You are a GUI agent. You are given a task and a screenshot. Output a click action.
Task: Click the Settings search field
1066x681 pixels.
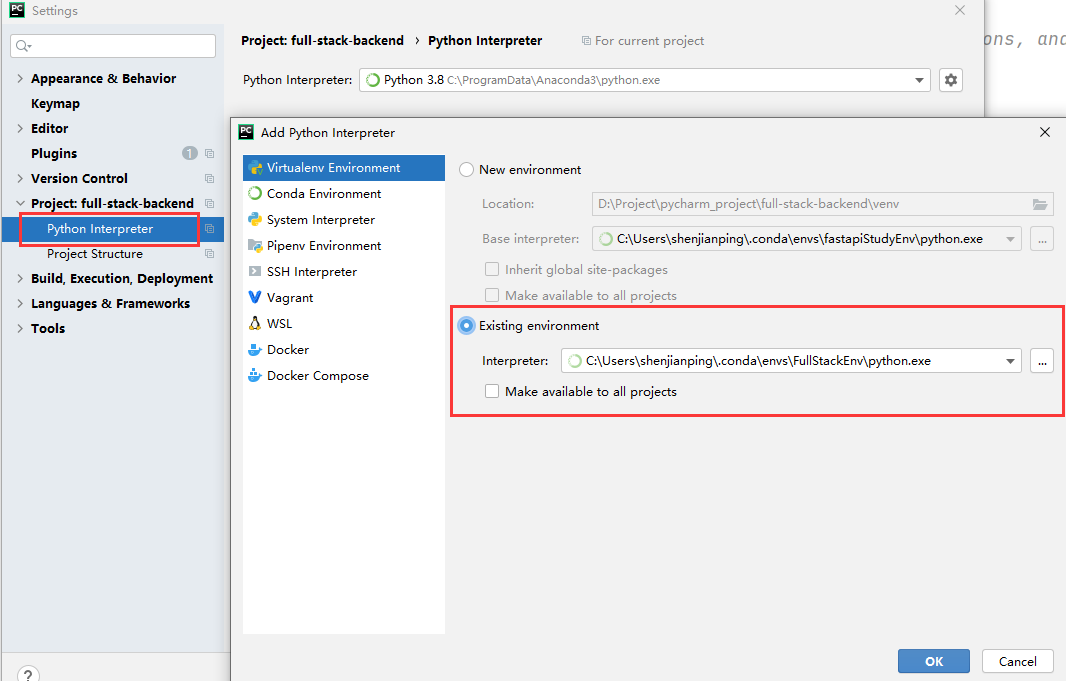[x=113, y=46]
